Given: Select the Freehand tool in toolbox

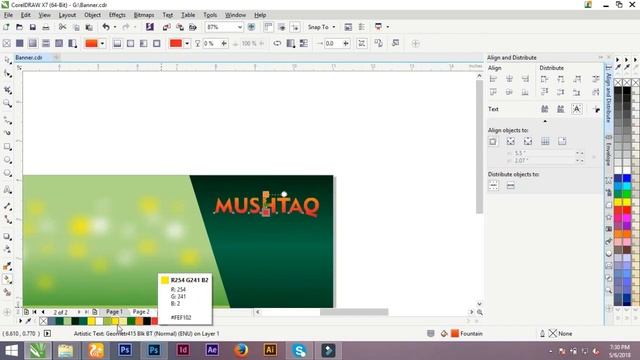Looking at the screenshot, I should coord(7,120).
